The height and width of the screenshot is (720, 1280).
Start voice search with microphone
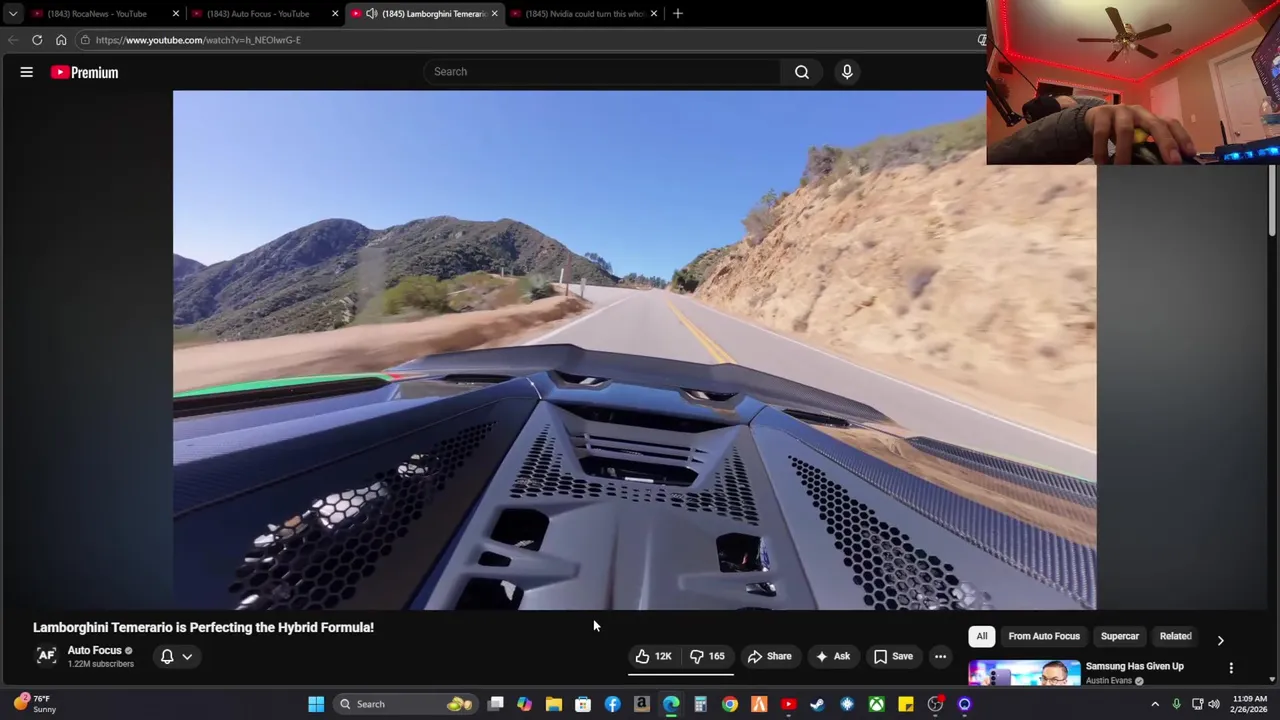[x=847, y=72]
